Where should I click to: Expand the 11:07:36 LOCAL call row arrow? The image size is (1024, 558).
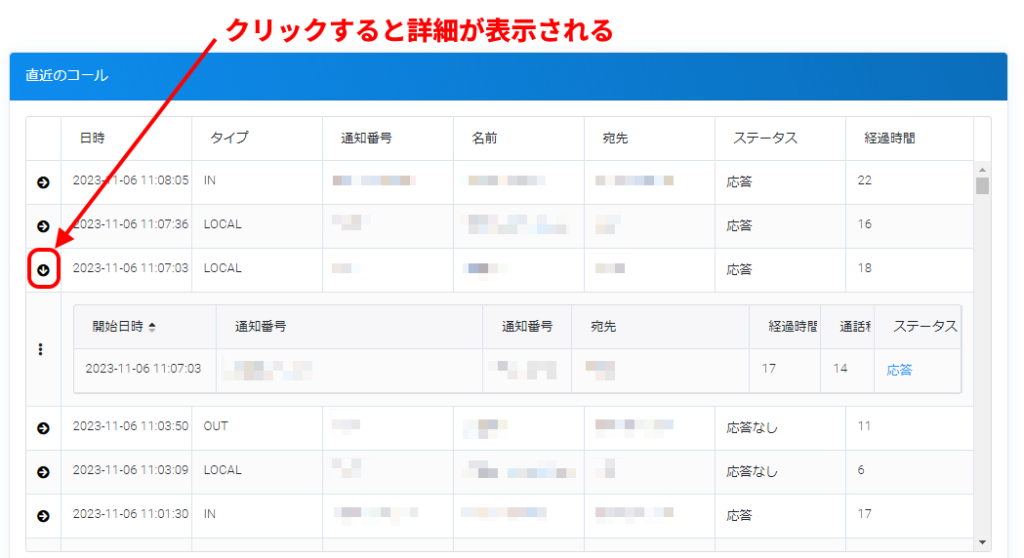pos(43,226)
